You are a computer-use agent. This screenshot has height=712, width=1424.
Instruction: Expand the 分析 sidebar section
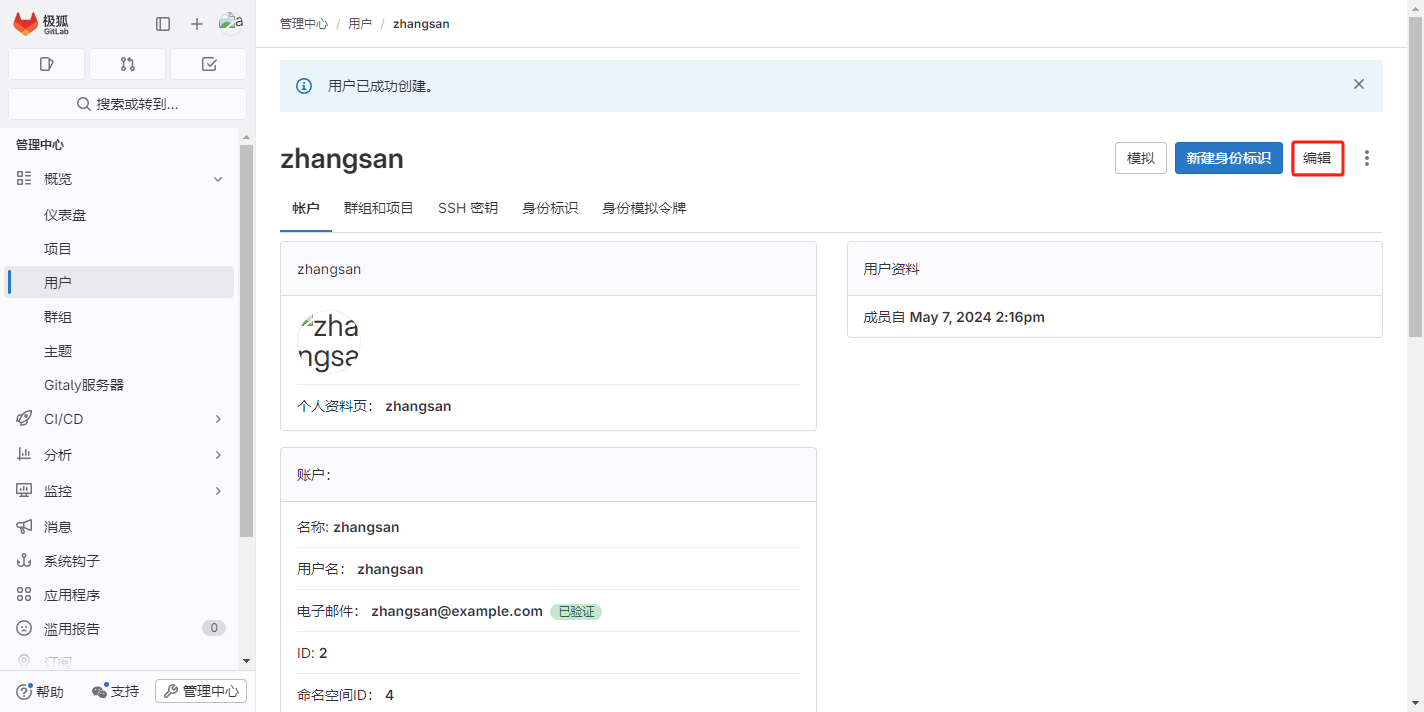[218, 455]
